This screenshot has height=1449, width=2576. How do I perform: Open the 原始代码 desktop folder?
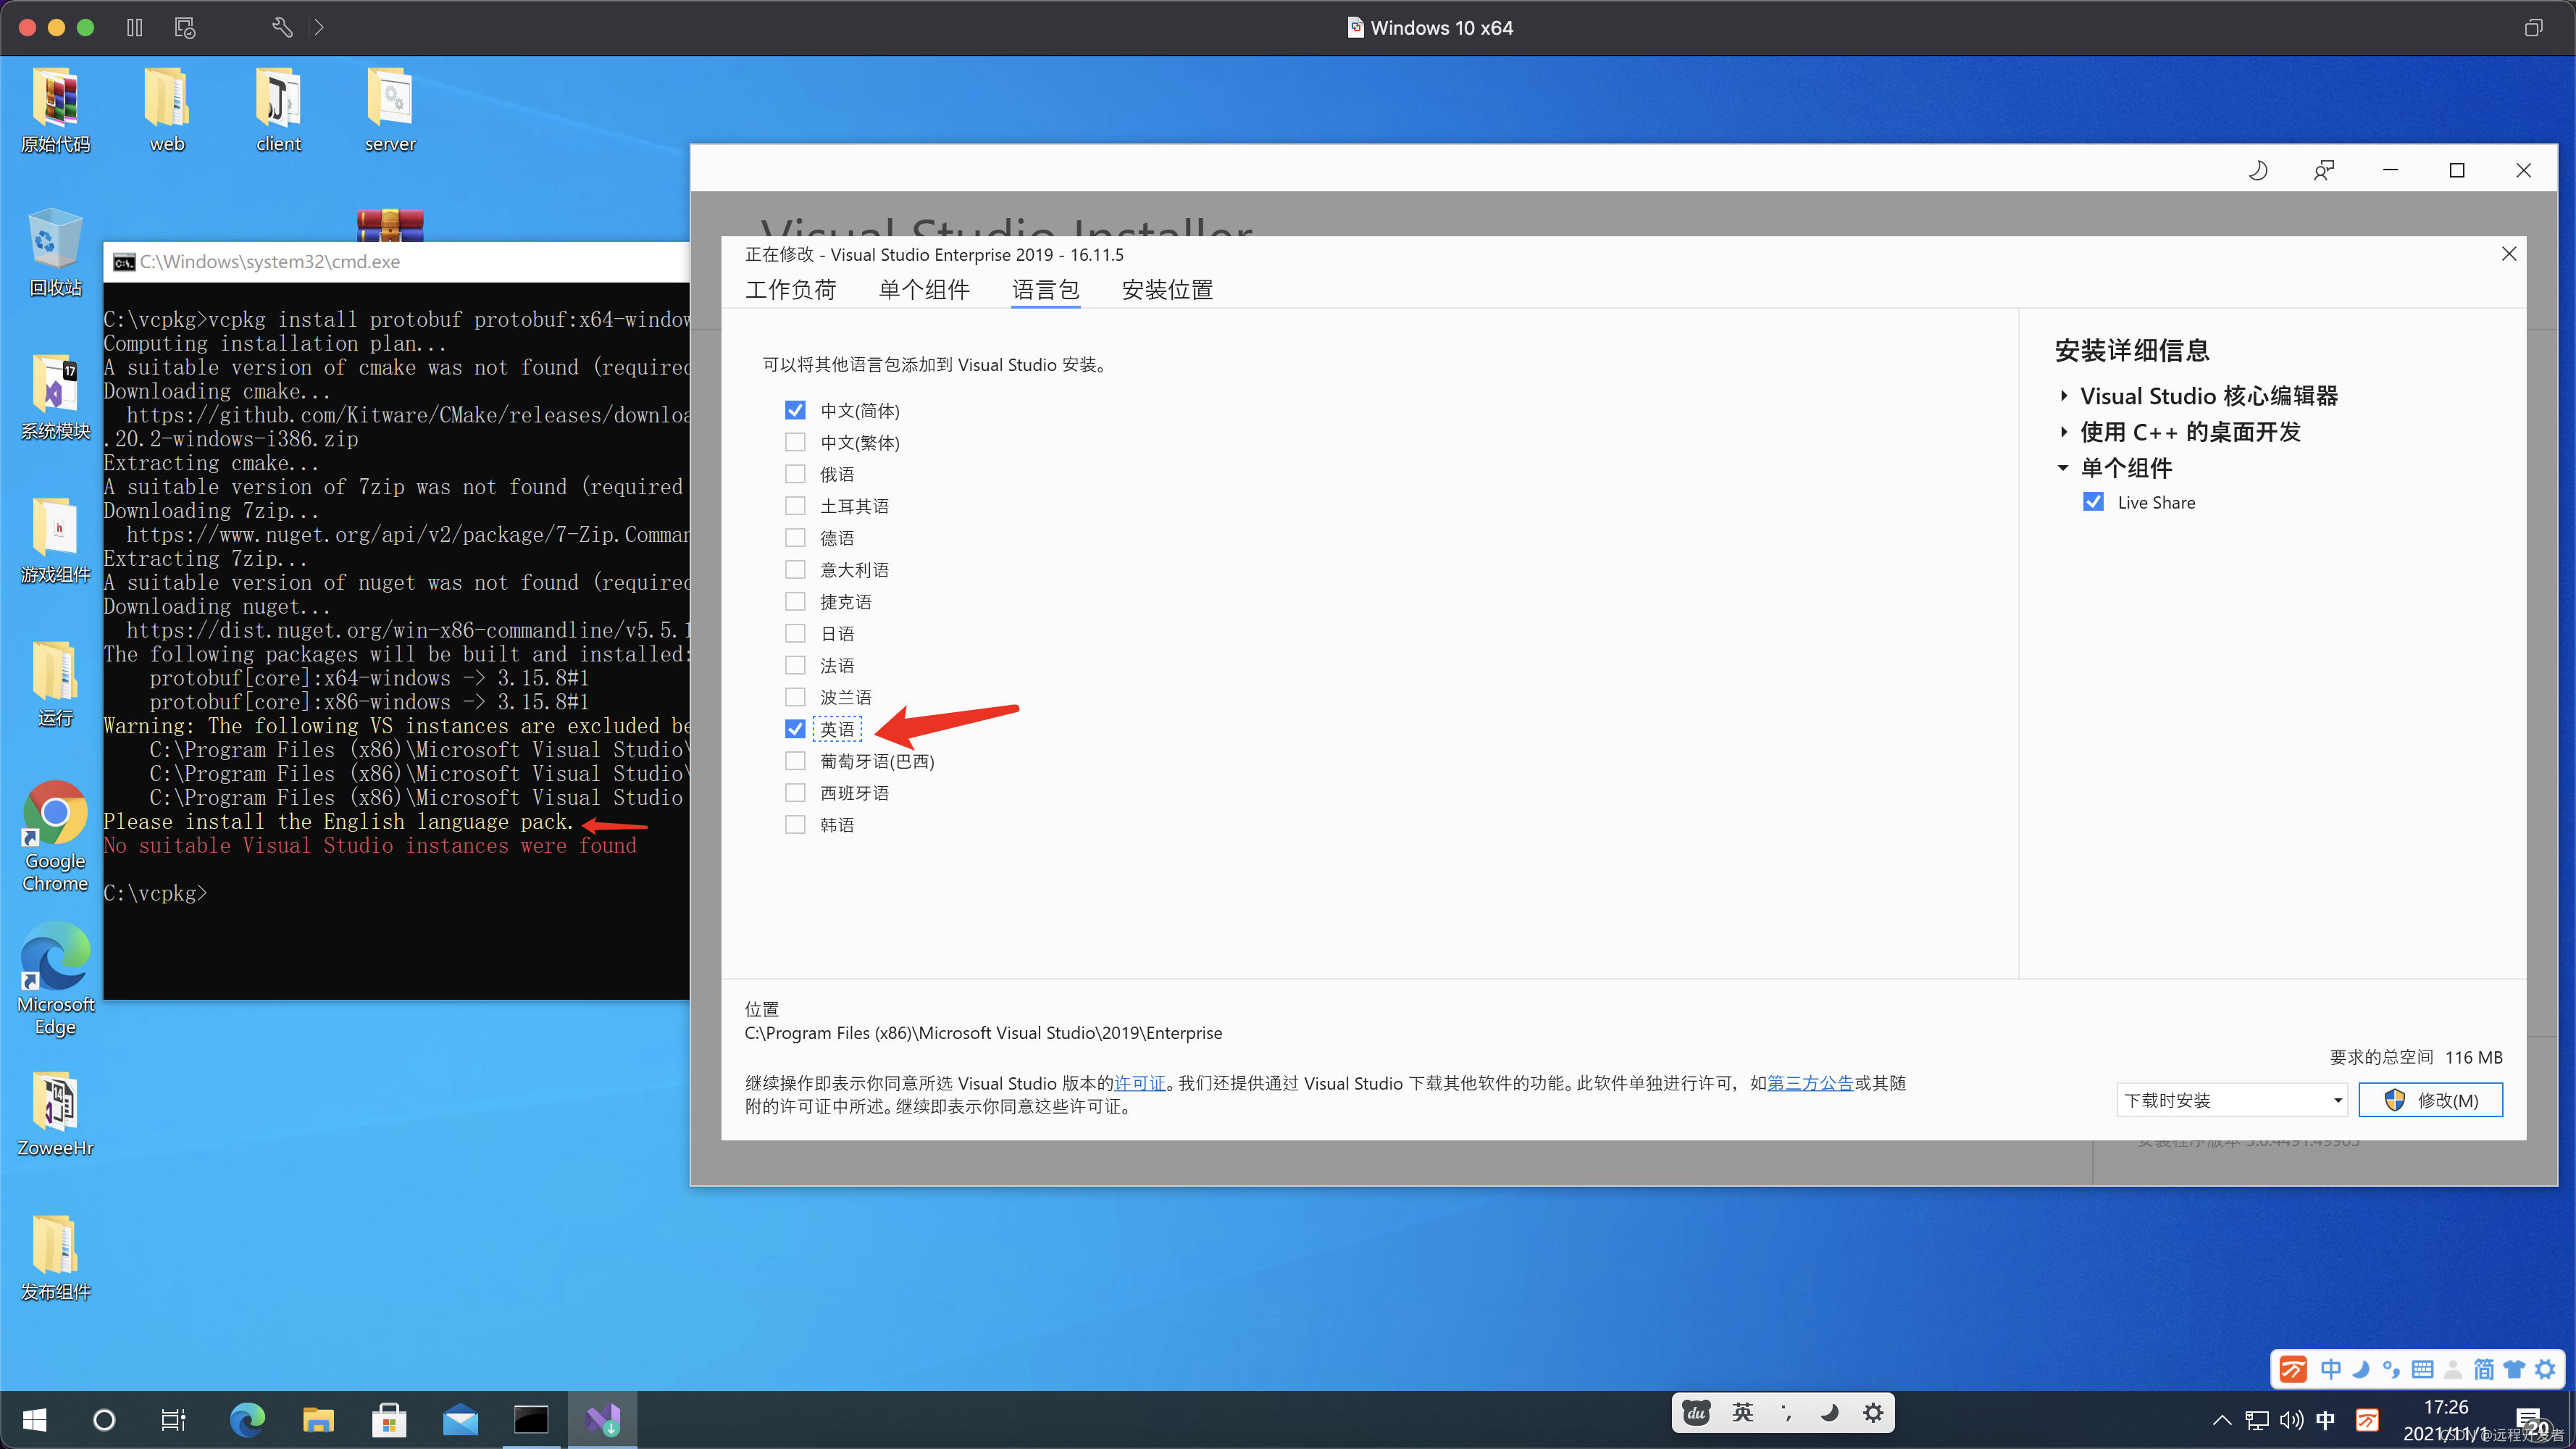56,110
